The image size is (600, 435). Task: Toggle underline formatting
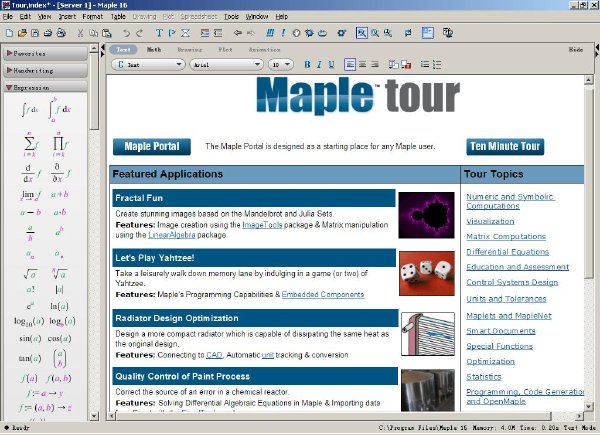pyautogui.click(x=331, y=65)
